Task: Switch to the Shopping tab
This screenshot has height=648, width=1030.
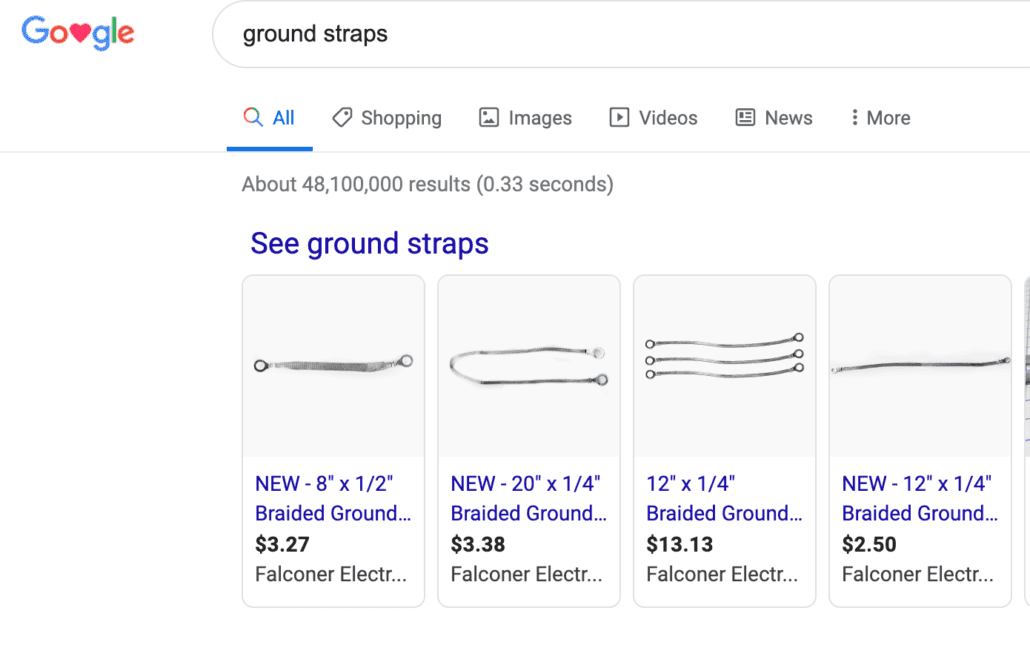Action: pos(399,117)
